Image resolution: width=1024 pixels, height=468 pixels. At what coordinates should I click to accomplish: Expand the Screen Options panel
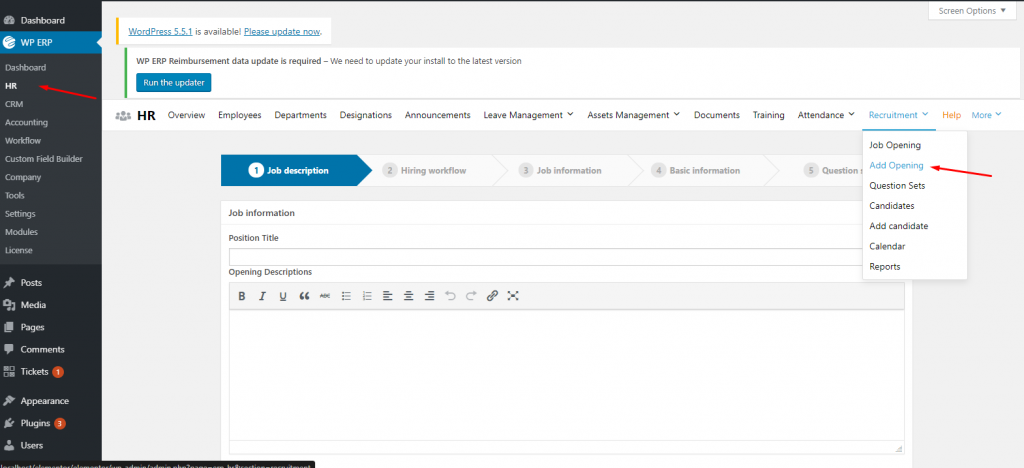pyautogui.click(x=972, y=11)
